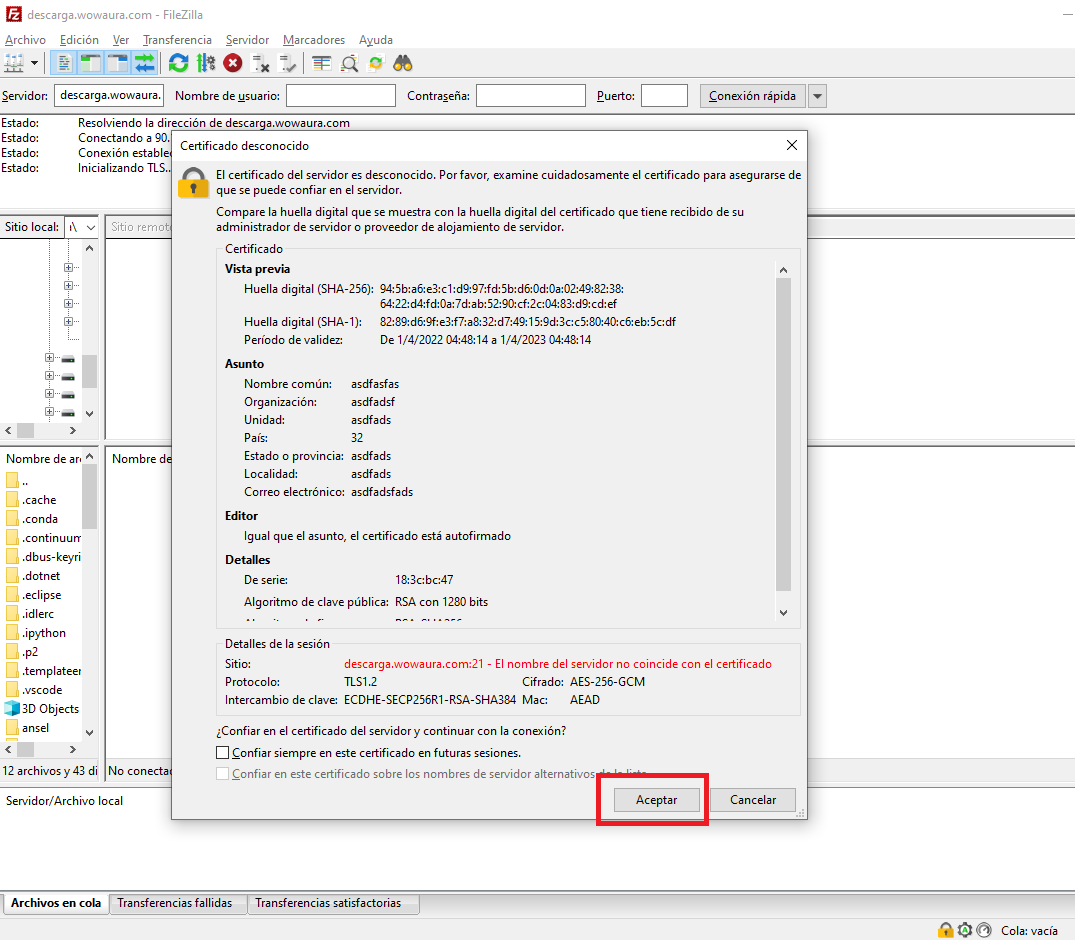Select the .eclipse folder icon
Screen dimensions: 1075x940
12,594
